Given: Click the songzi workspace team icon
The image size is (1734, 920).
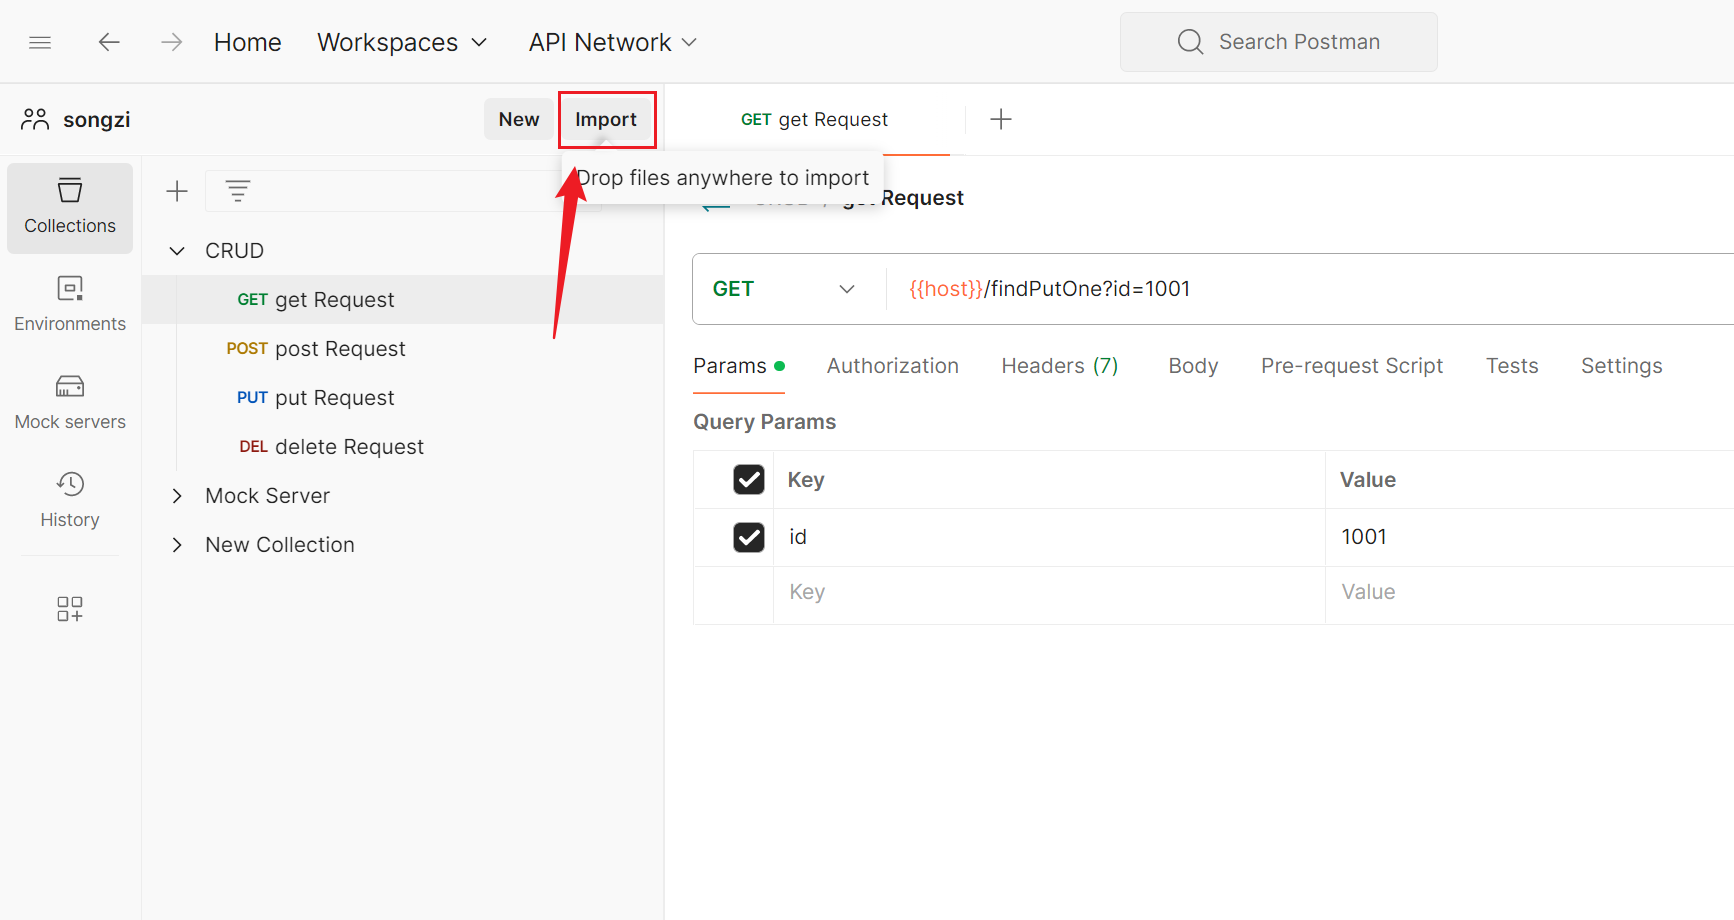Looking at the screenshot, I should pyautogui.click(x=35, y=120).
